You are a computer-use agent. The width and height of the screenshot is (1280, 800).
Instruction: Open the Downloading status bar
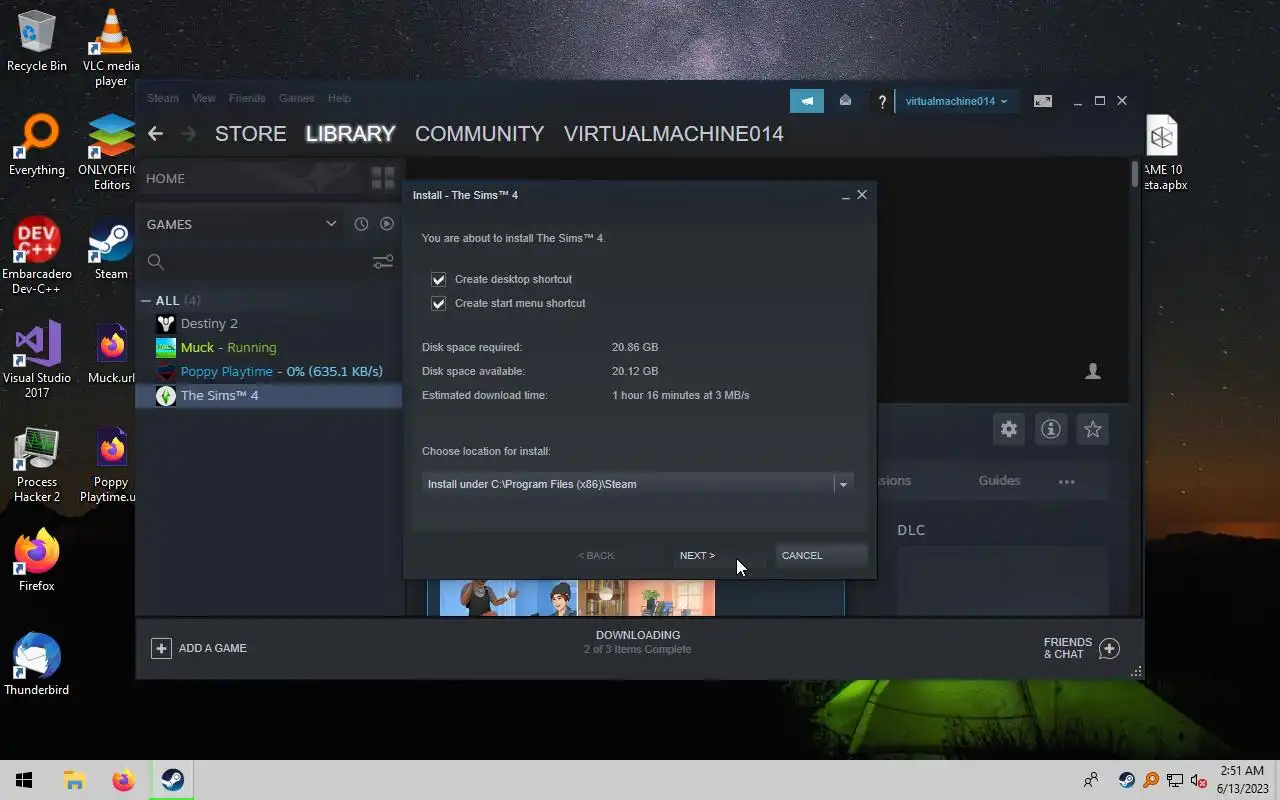click(x=638, y=642)
